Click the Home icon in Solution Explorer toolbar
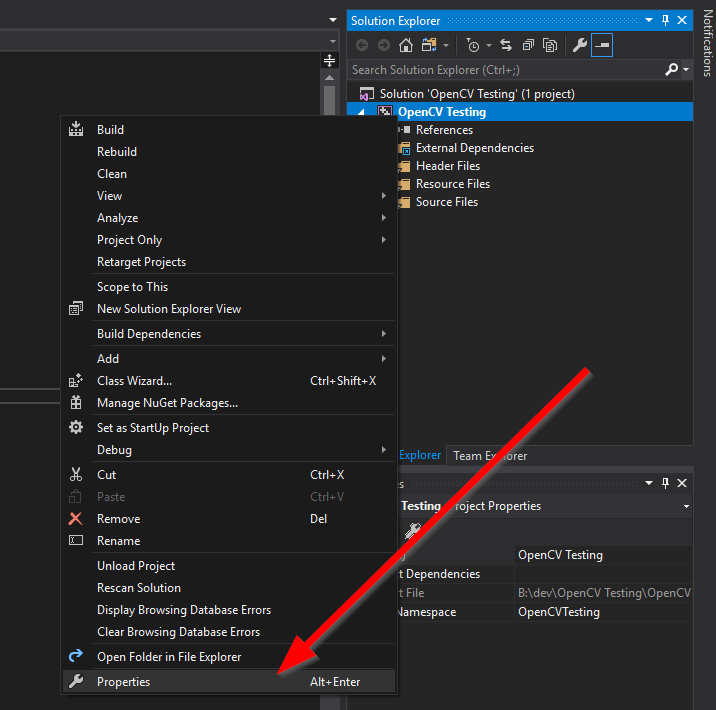Viewport: 716px width, 710px height. pos(405,45)
